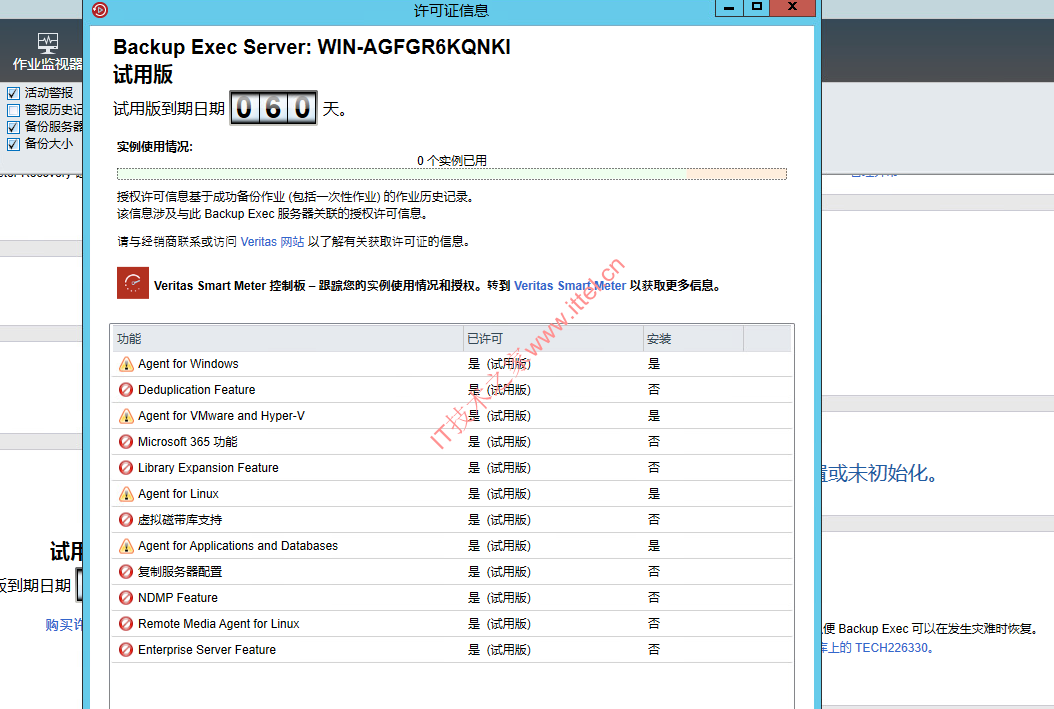This screenshot has height=709, width=1054.
Task: Select the 虚拟磁带库支持 row name
Action: pyautogui.click(x=179, y=519)
